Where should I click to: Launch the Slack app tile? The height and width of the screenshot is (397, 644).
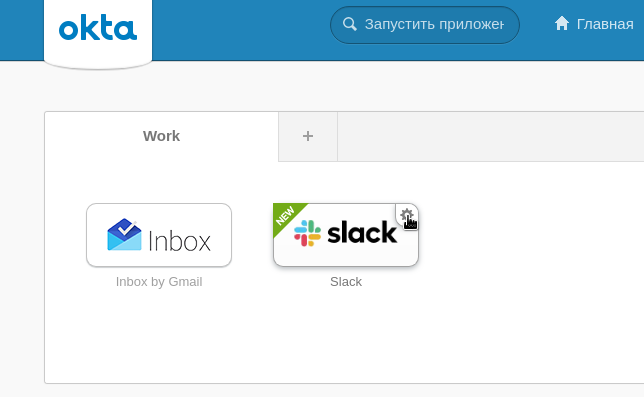(346, 235)
